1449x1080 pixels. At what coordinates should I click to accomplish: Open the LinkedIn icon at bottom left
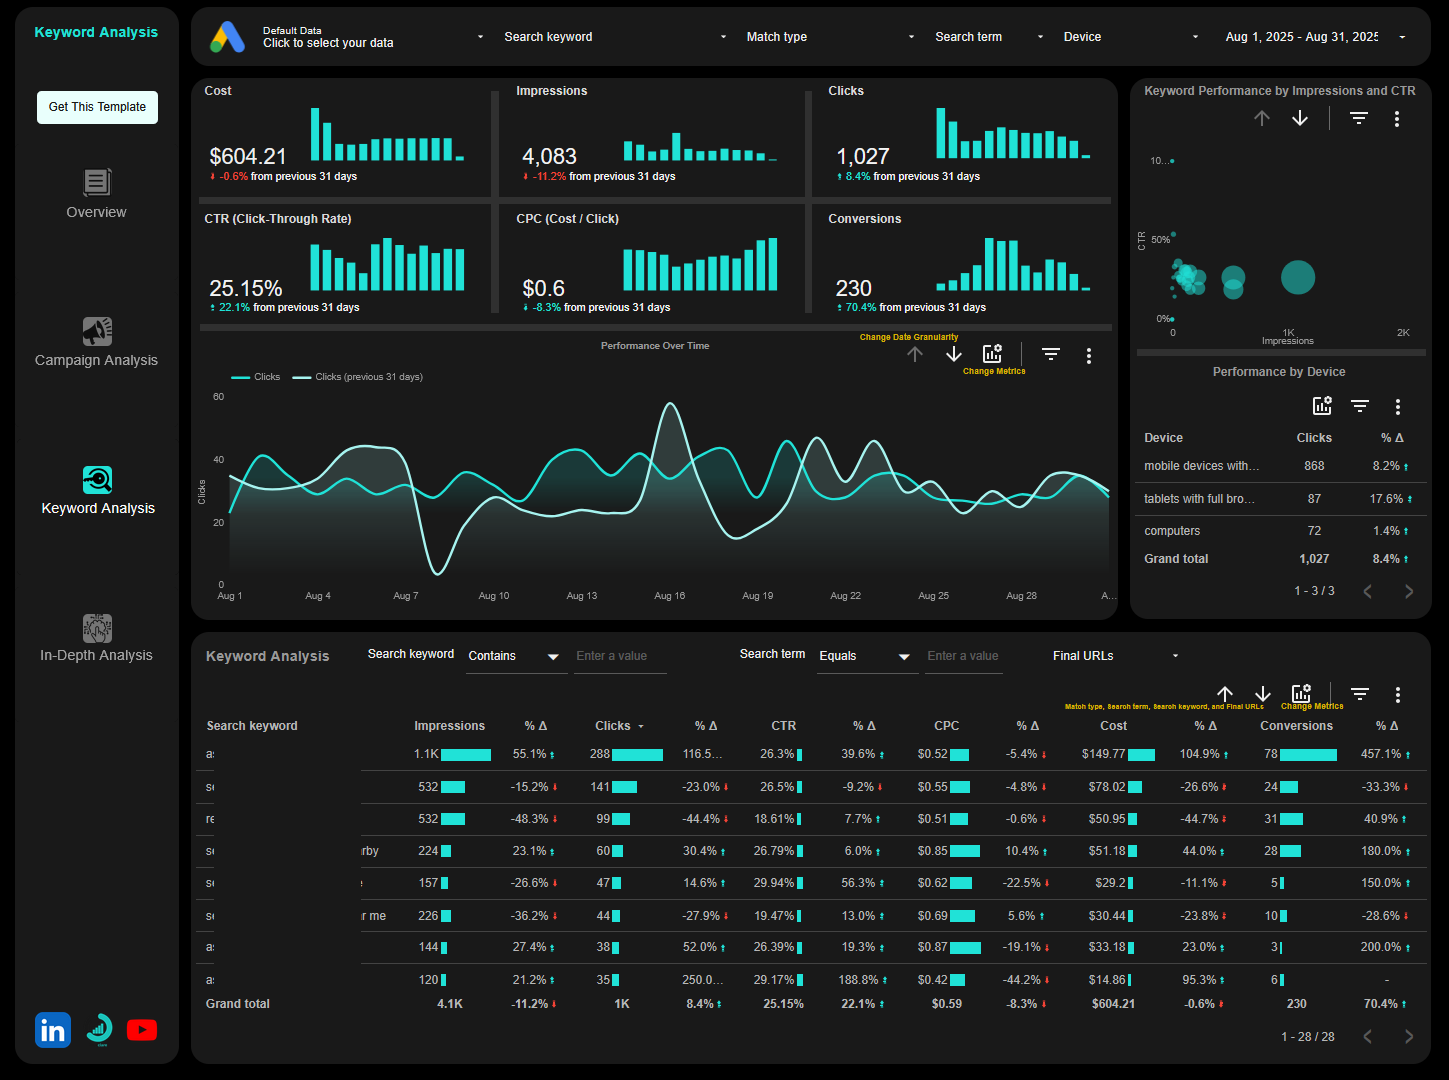click(x=52, y=1029)
